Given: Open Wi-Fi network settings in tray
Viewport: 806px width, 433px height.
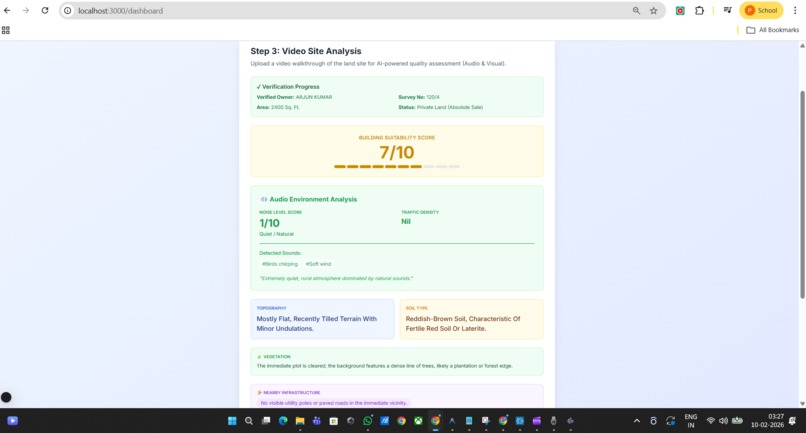Looking at the screenshot, I should point(710,421).
